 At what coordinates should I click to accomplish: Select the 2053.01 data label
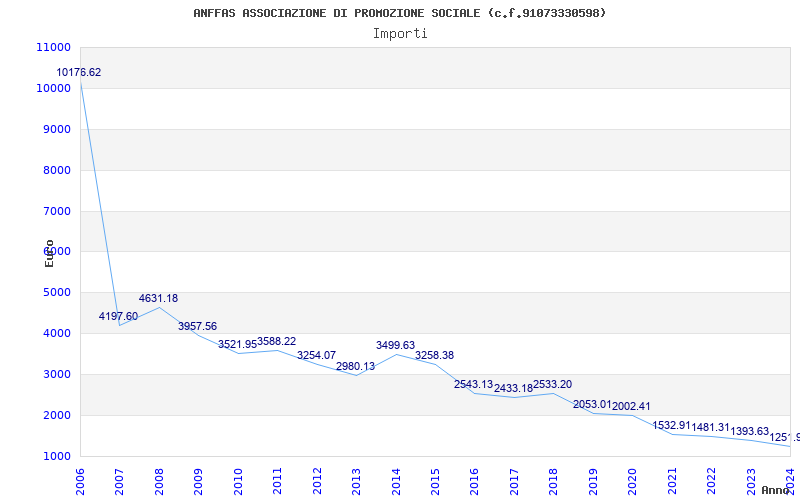(x=592, y=405)
